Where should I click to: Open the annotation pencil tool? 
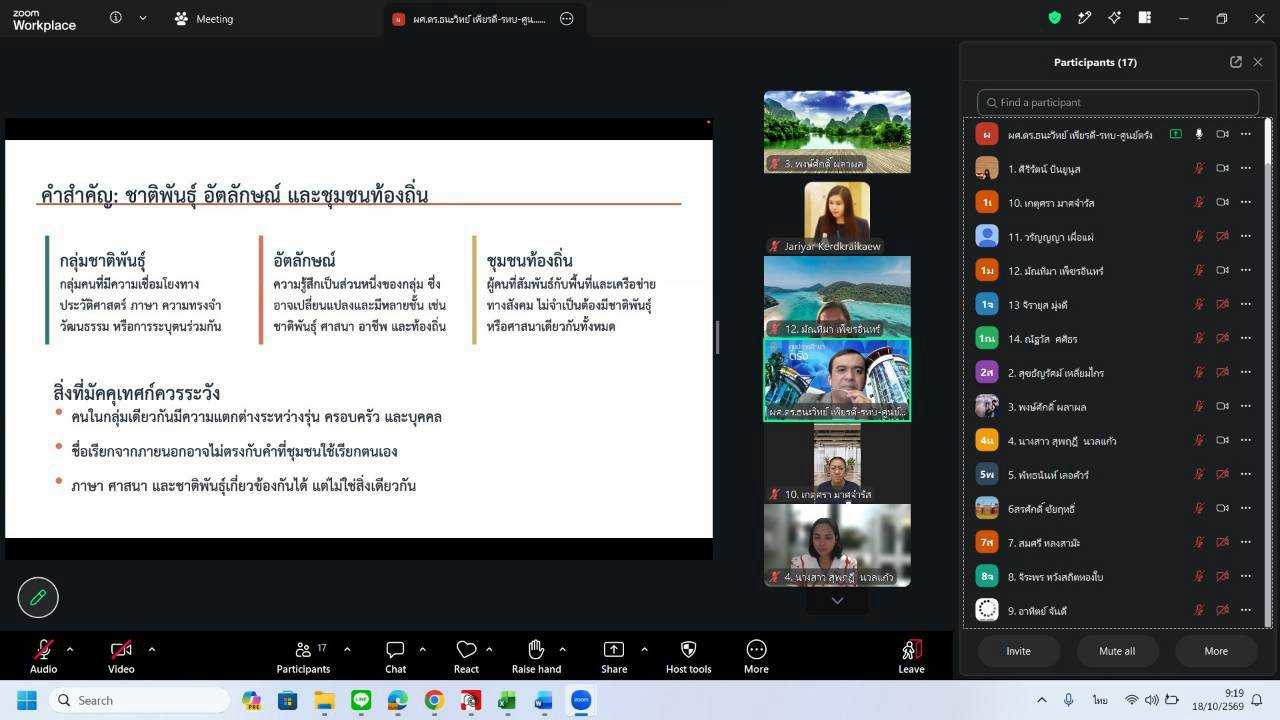tap(38, 597)
